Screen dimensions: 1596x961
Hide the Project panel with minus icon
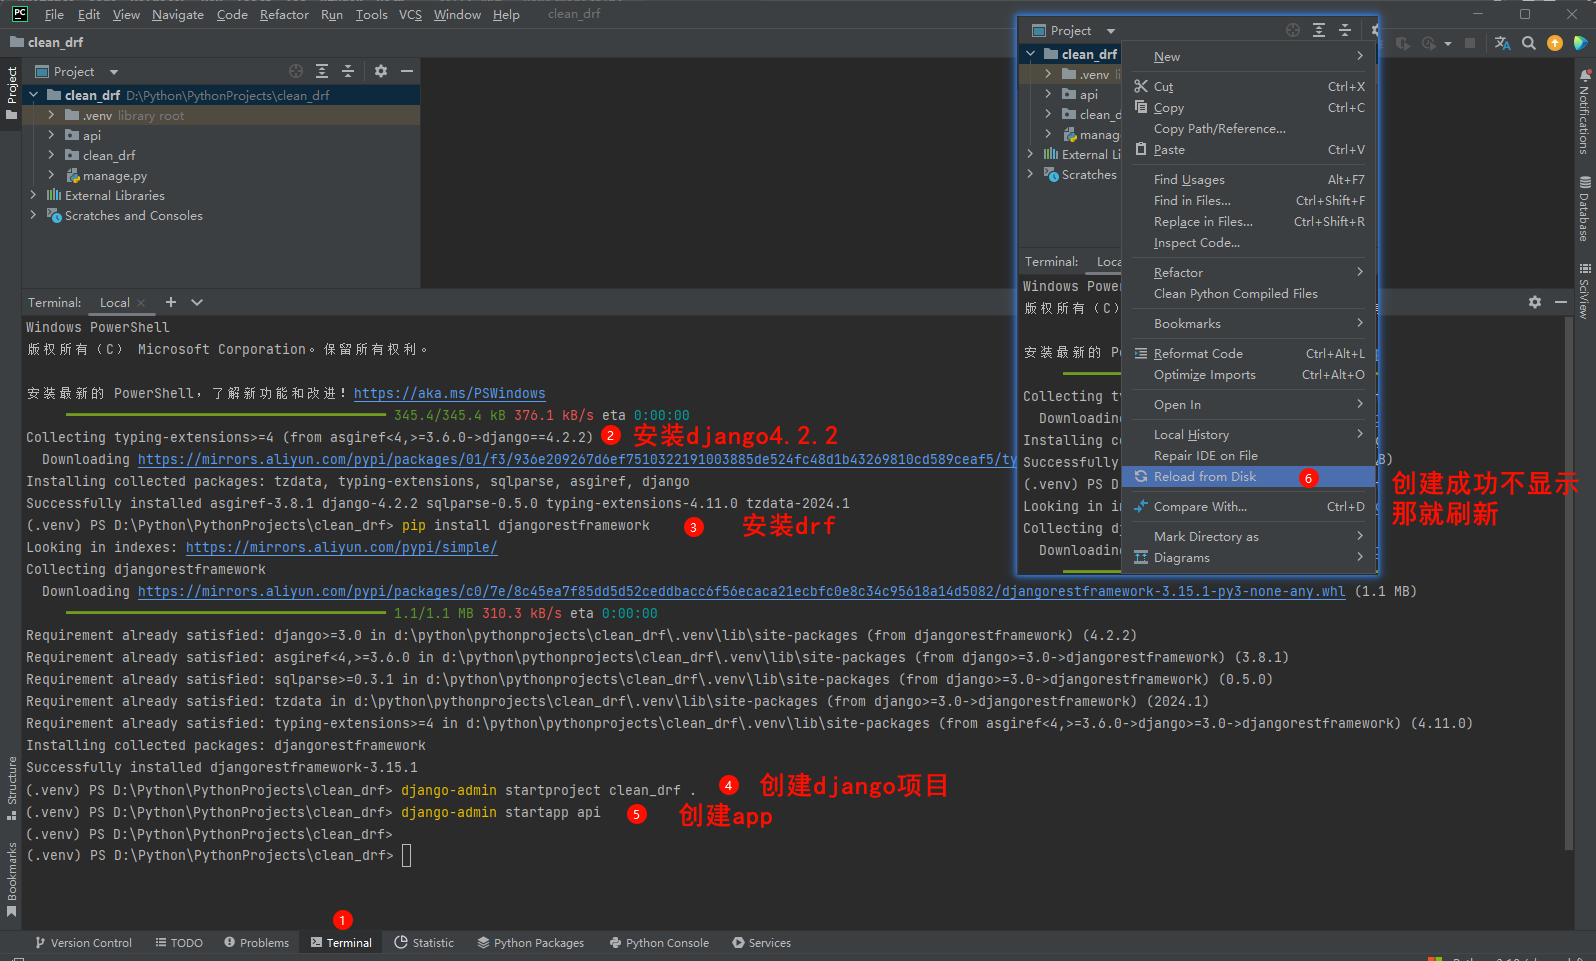(x=407, y=71)
